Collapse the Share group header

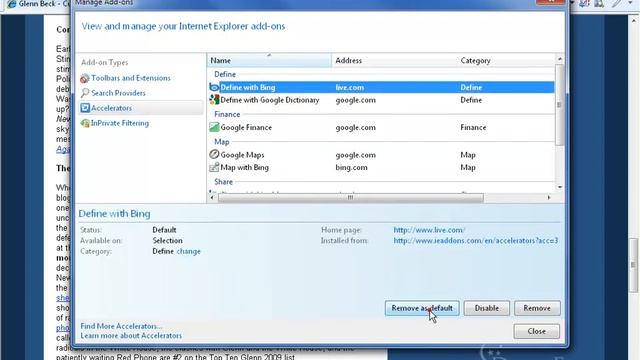point(223,182)
